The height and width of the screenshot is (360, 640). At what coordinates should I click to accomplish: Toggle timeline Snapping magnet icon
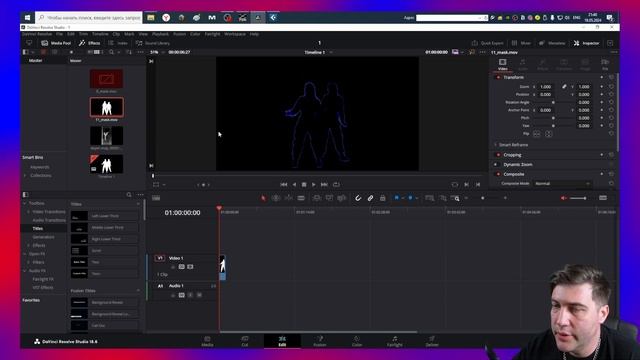click(x=358, y=198)
